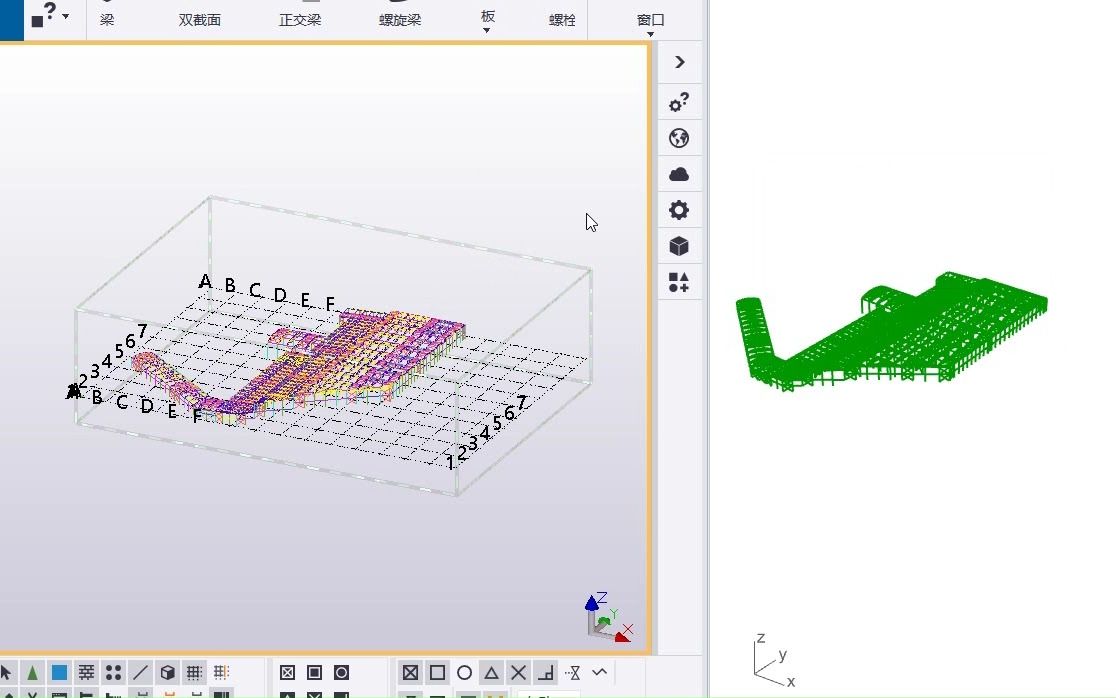Activate the select all objects arrow switch
1116x698 pixels.
(8, 673)
